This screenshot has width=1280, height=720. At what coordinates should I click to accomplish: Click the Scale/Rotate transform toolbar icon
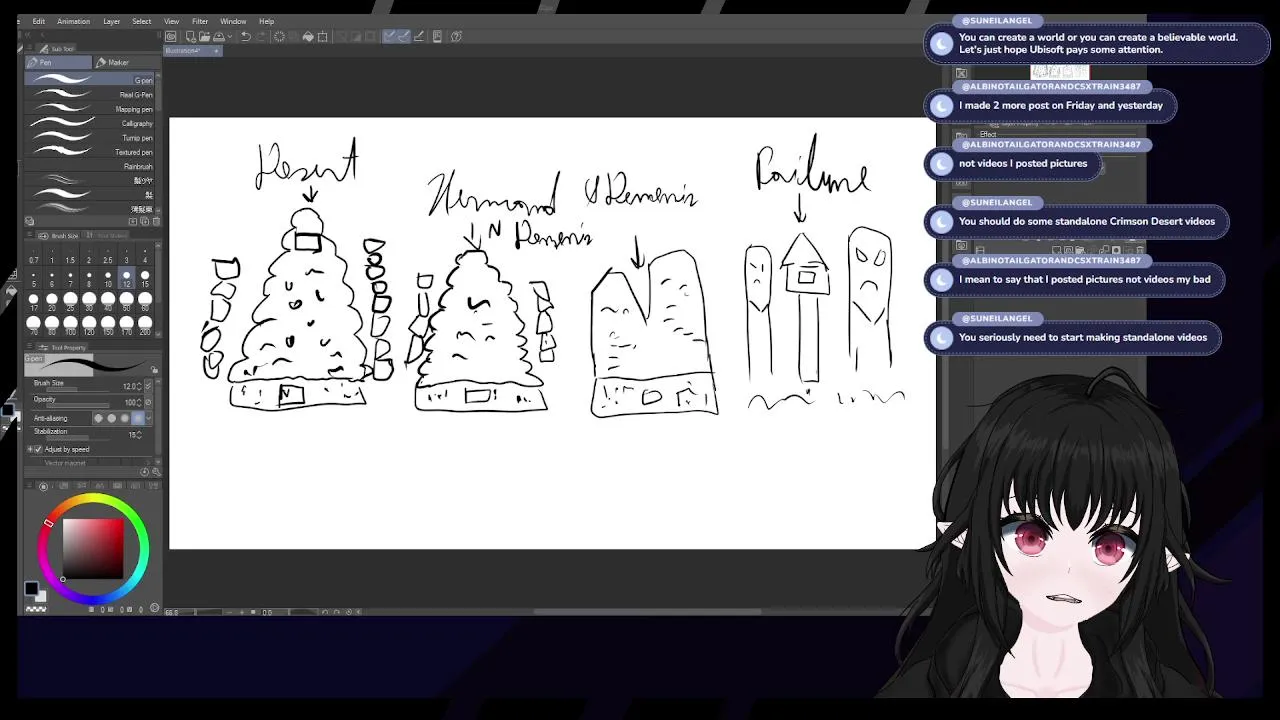click(x=322, y=37)
